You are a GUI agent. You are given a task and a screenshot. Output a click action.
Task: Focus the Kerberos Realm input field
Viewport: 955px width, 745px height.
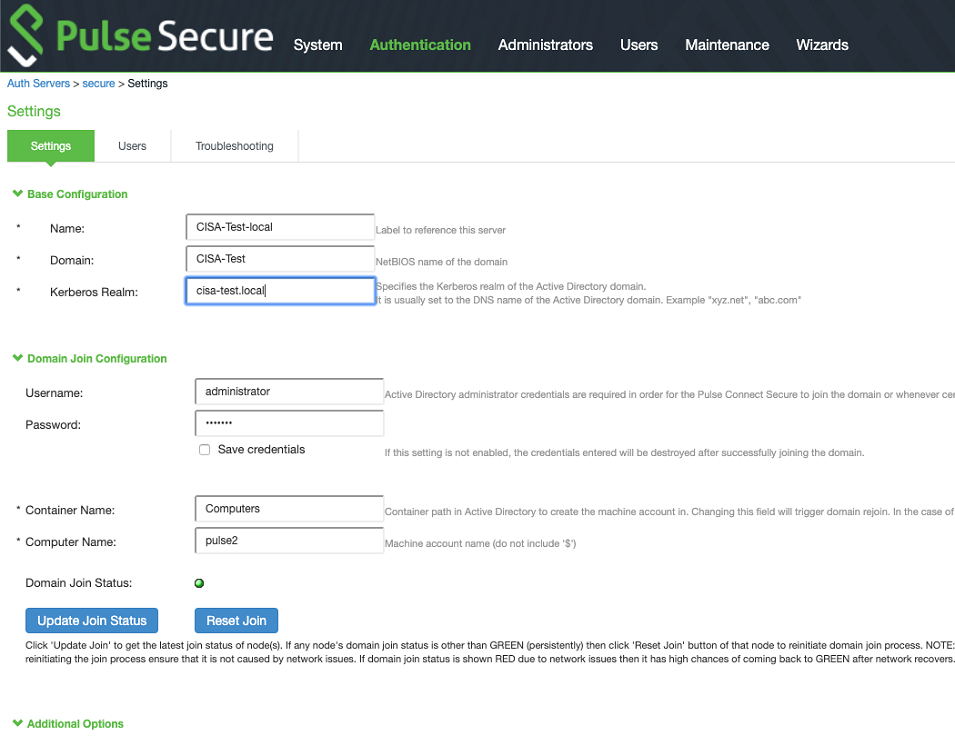(x=280, y=291)
